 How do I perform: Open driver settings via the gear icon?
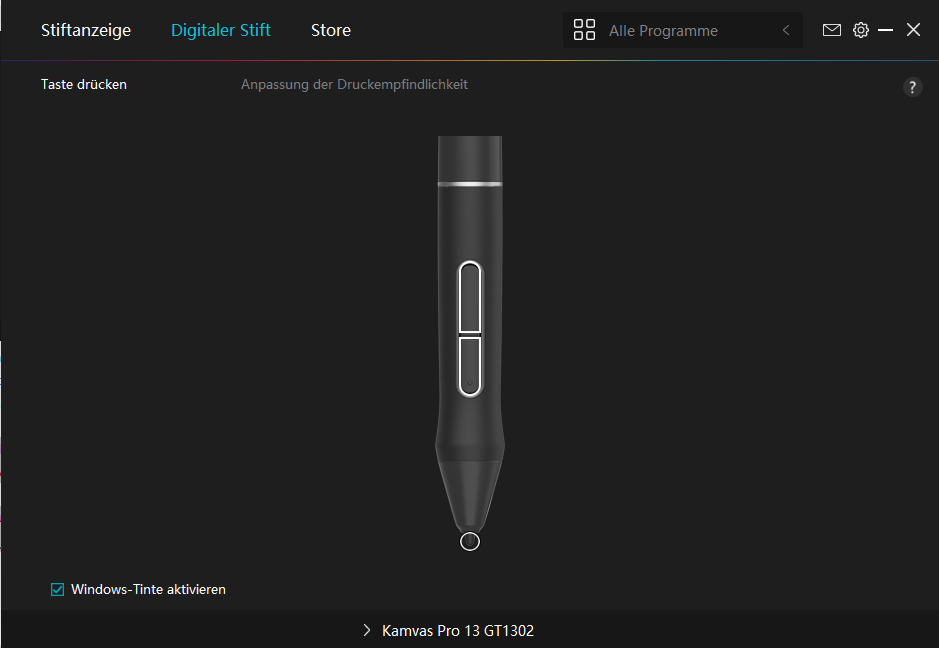(861, 30)
